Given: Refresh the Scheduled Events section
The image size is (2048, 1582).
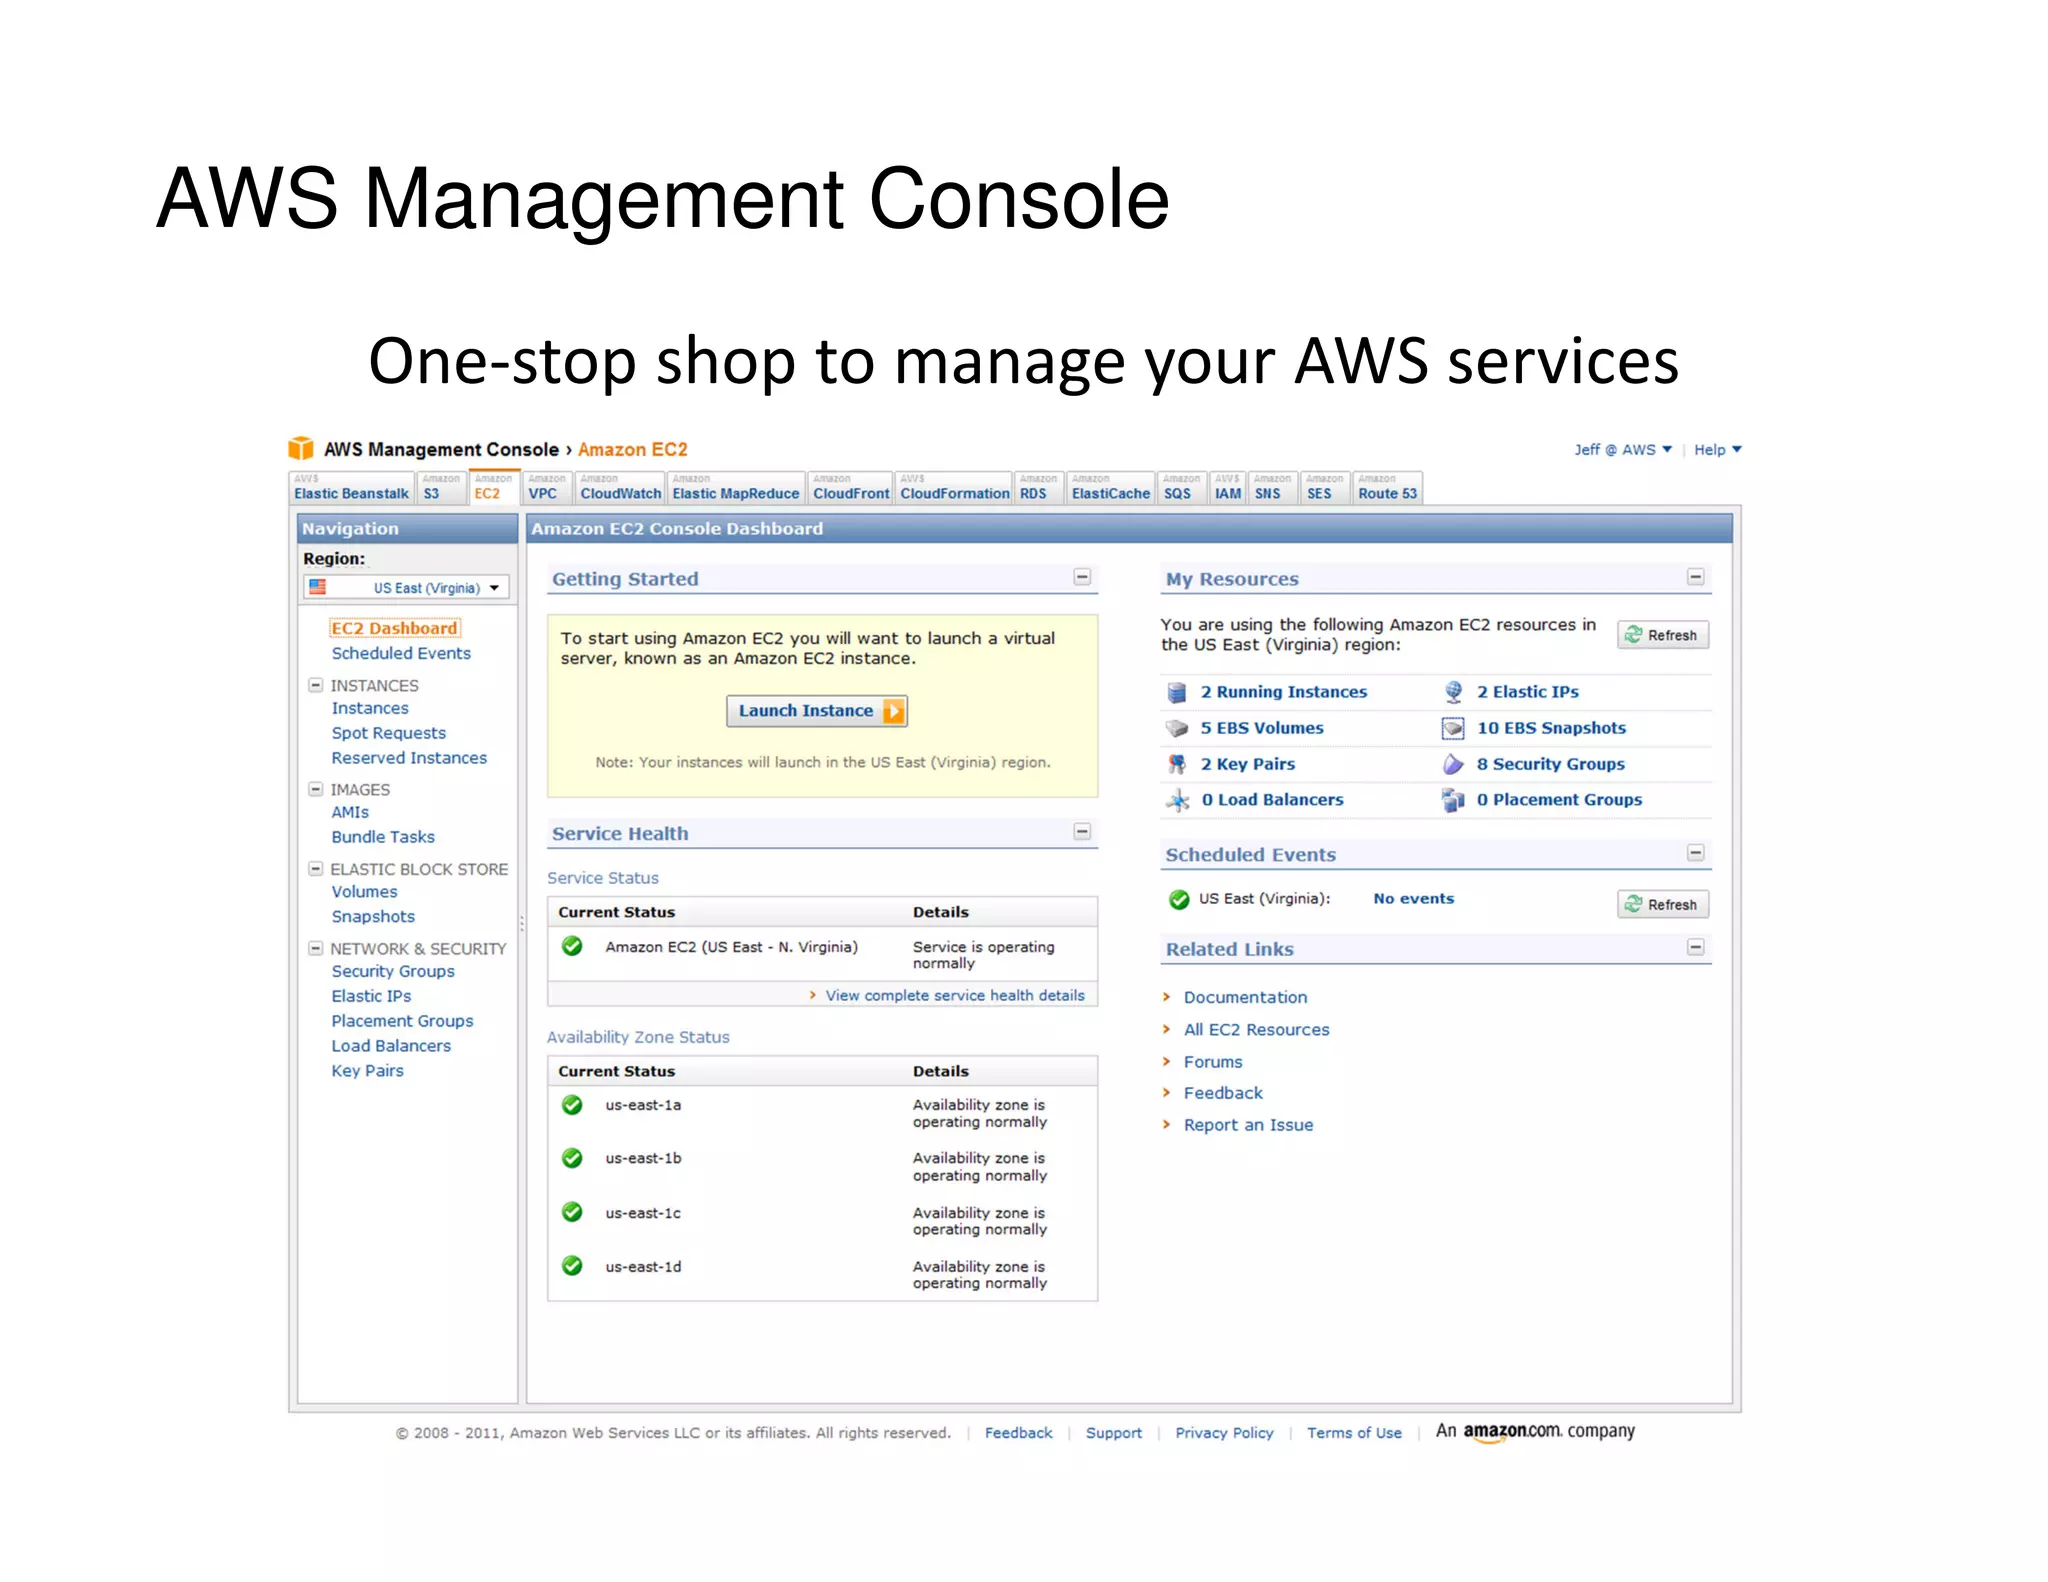Looking at the screenshot, I should coord(1663,904).
